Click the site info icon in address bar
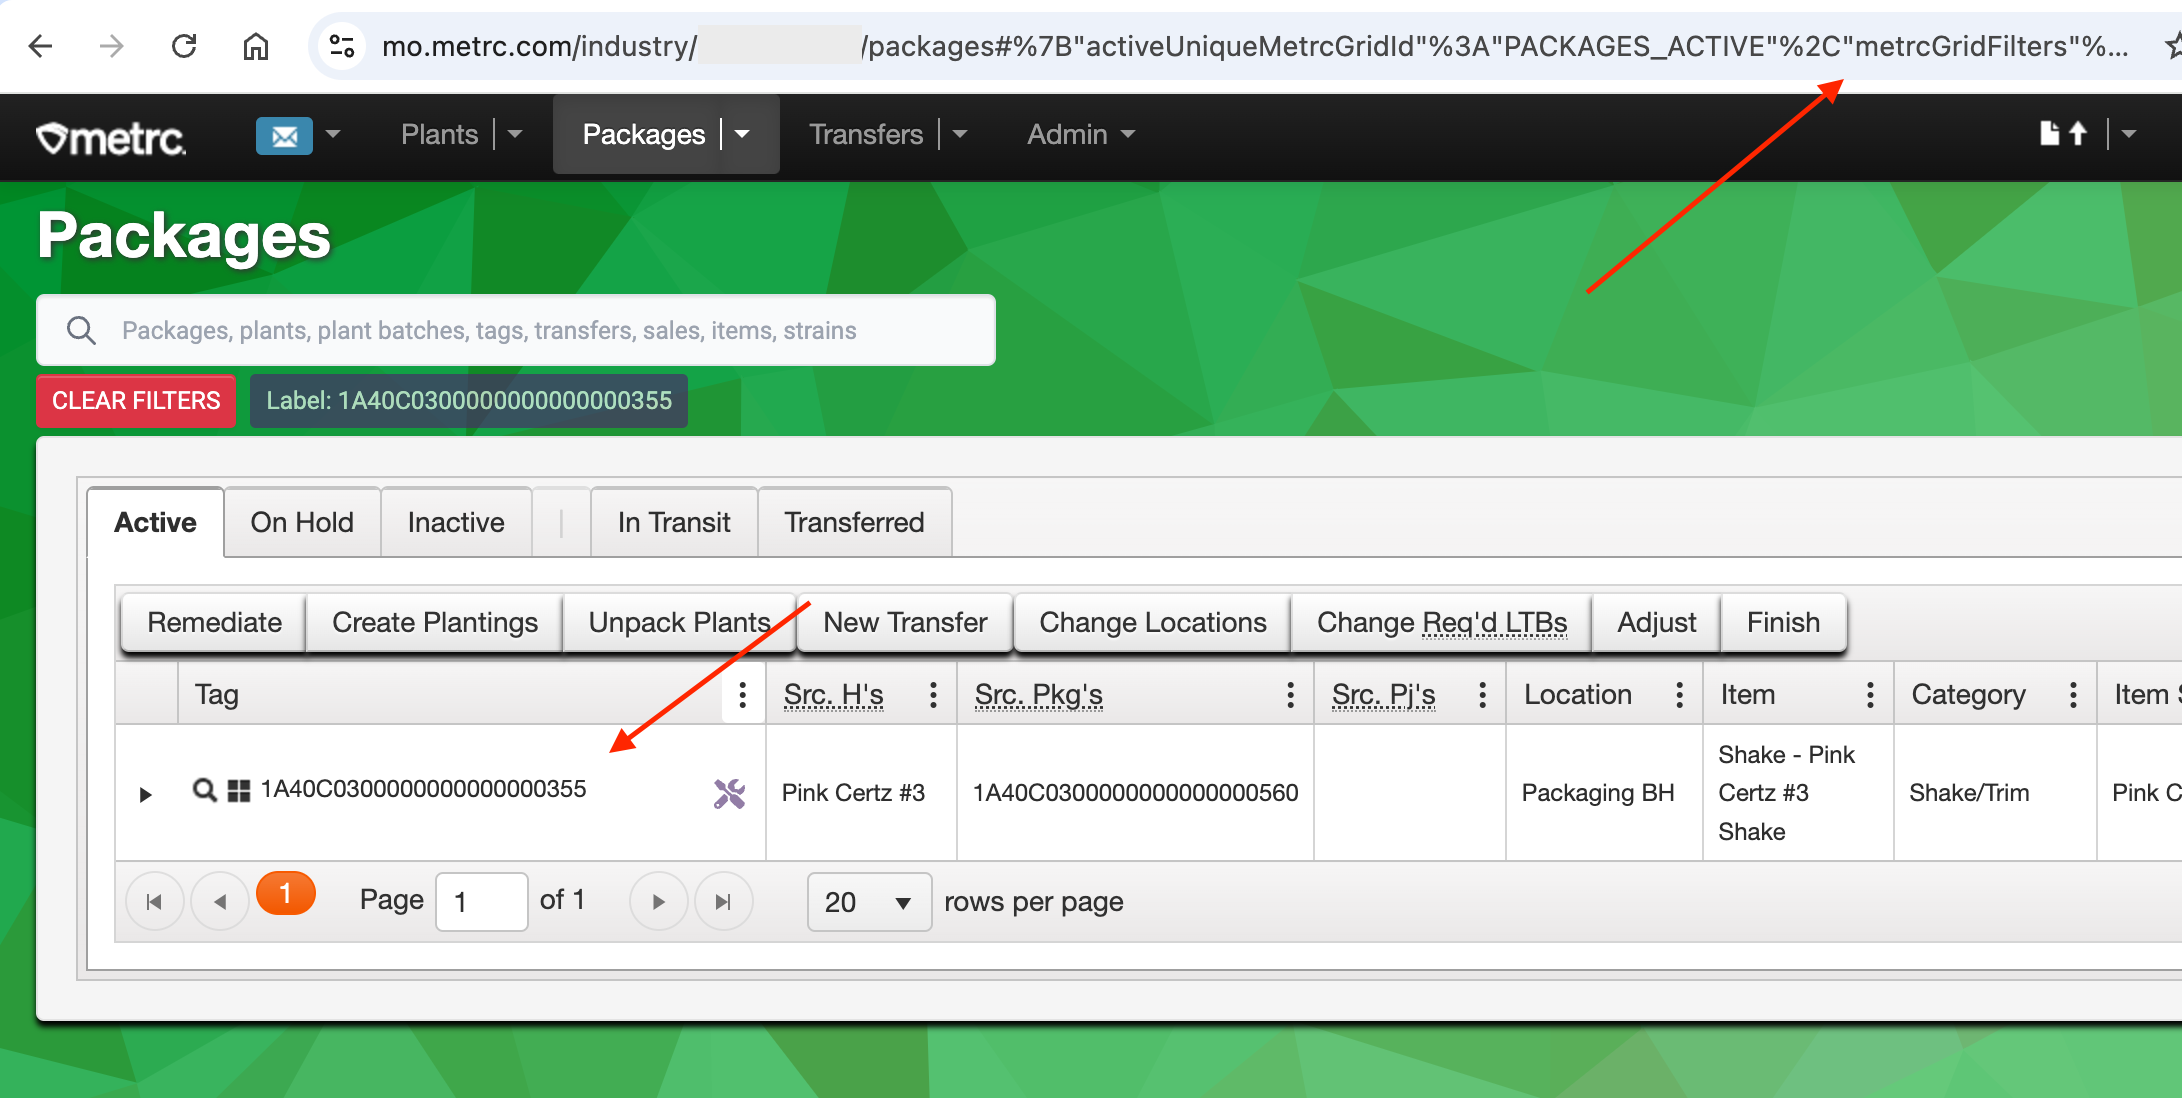 (x=342, y=46)
